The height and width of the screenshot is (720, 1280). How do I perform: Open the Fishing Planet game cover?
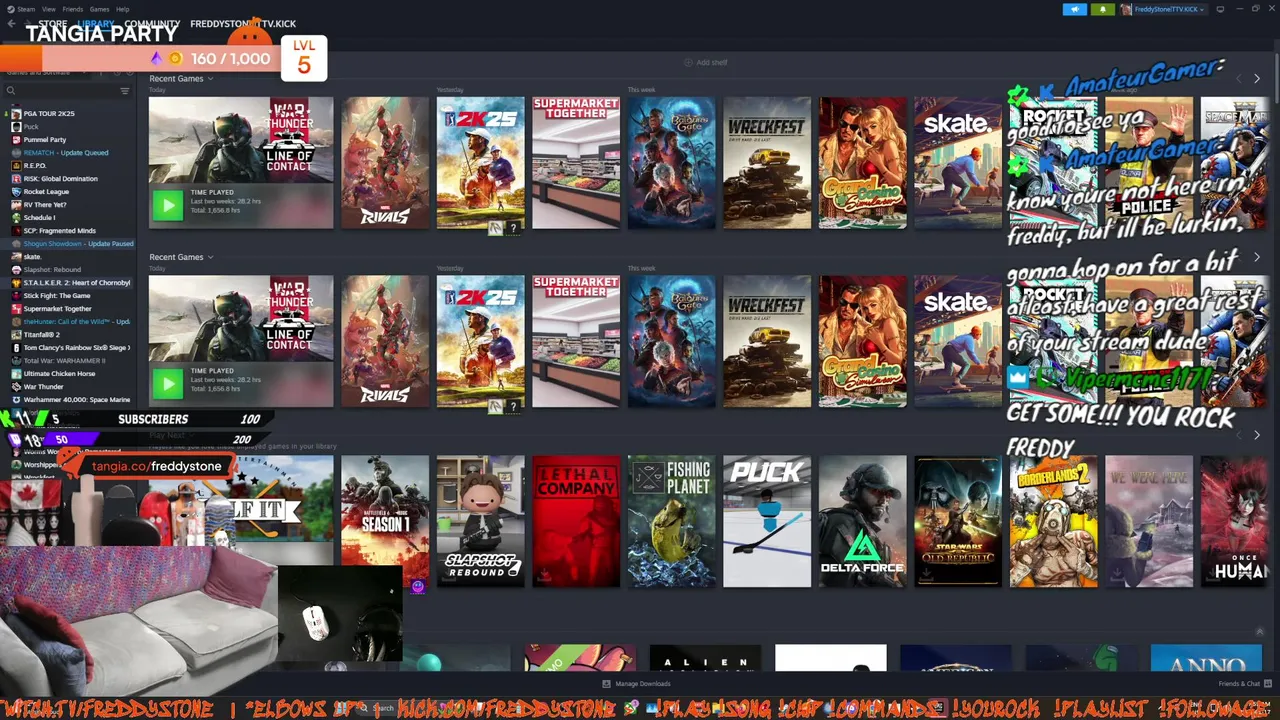[671, 521]
